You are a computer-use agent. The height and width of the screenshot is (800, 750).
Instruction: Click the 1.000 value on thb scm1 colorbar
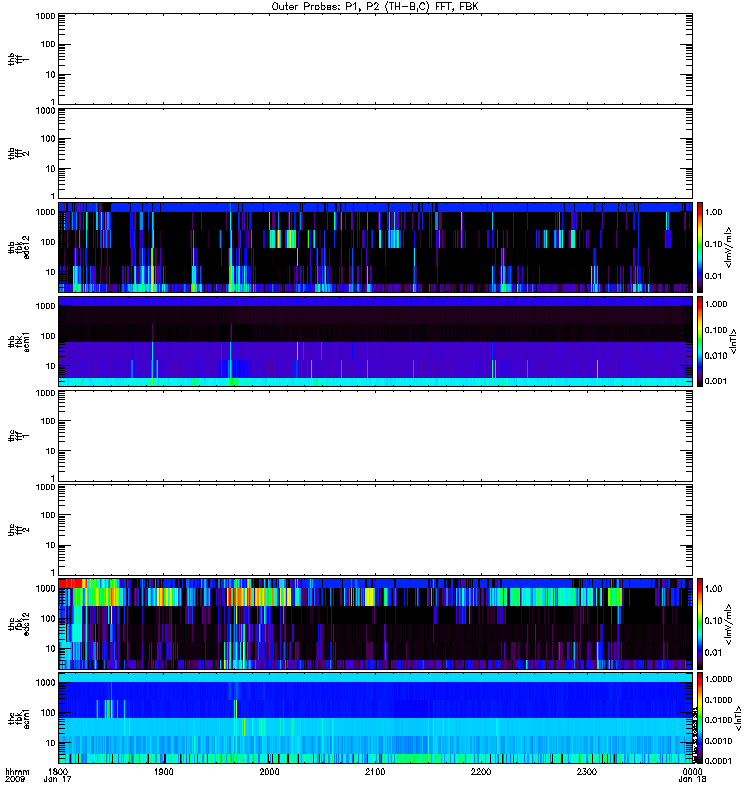(x=715, y=304)
